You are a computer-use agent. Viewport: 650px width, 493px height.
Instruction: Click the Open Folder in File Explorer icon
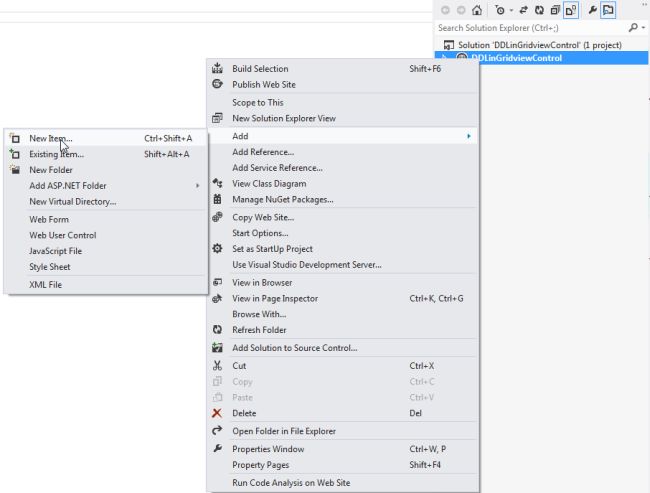coord(217,431)
